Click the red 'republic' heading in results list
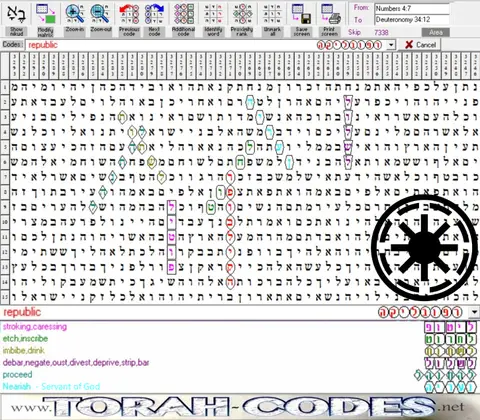 tap(22, 312)
